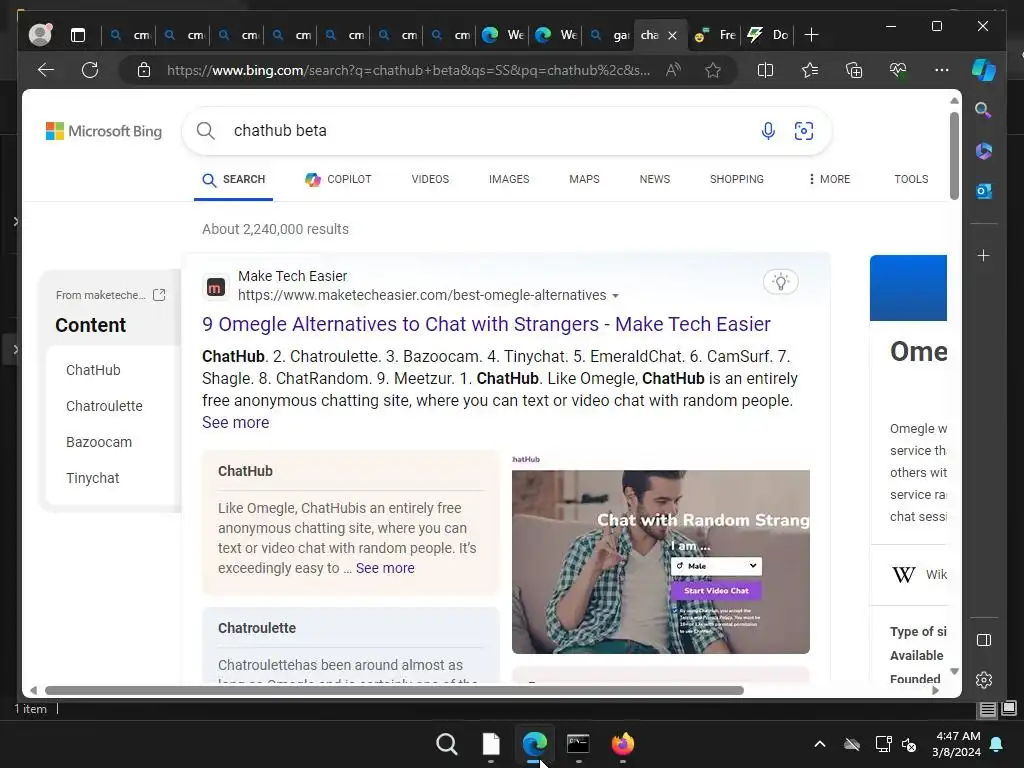Open the split screen icon
This screenshot has width=1024, height=768.
tap(765, 70)
